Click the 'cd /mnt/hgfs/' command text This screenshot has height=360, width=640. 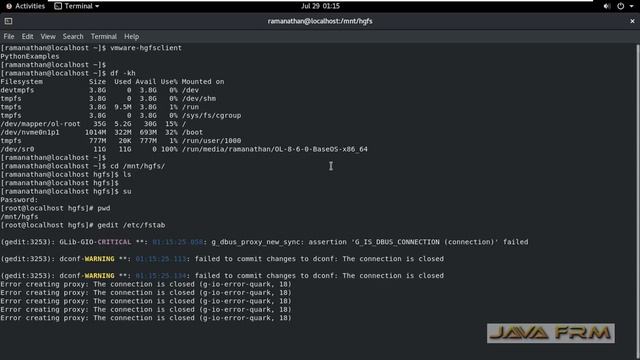click(x=138, y=166)
